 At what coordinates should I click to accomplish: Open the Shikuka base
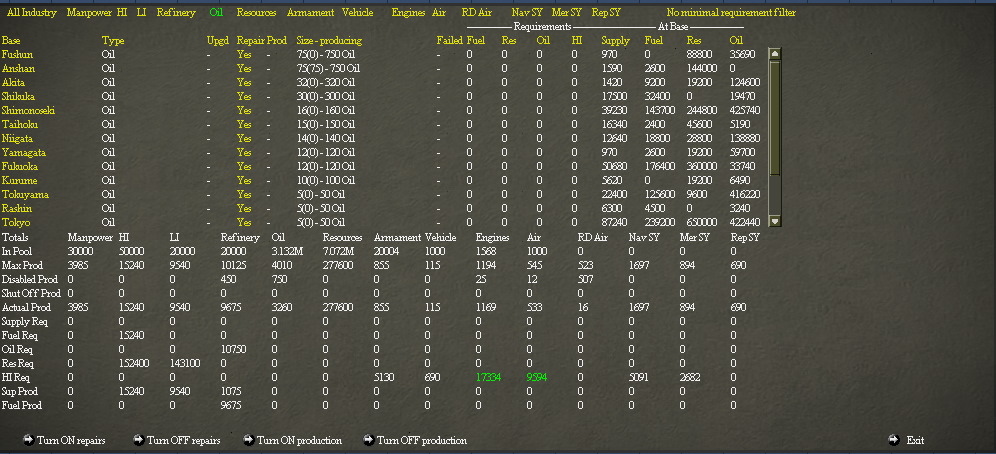coord(18,97)
